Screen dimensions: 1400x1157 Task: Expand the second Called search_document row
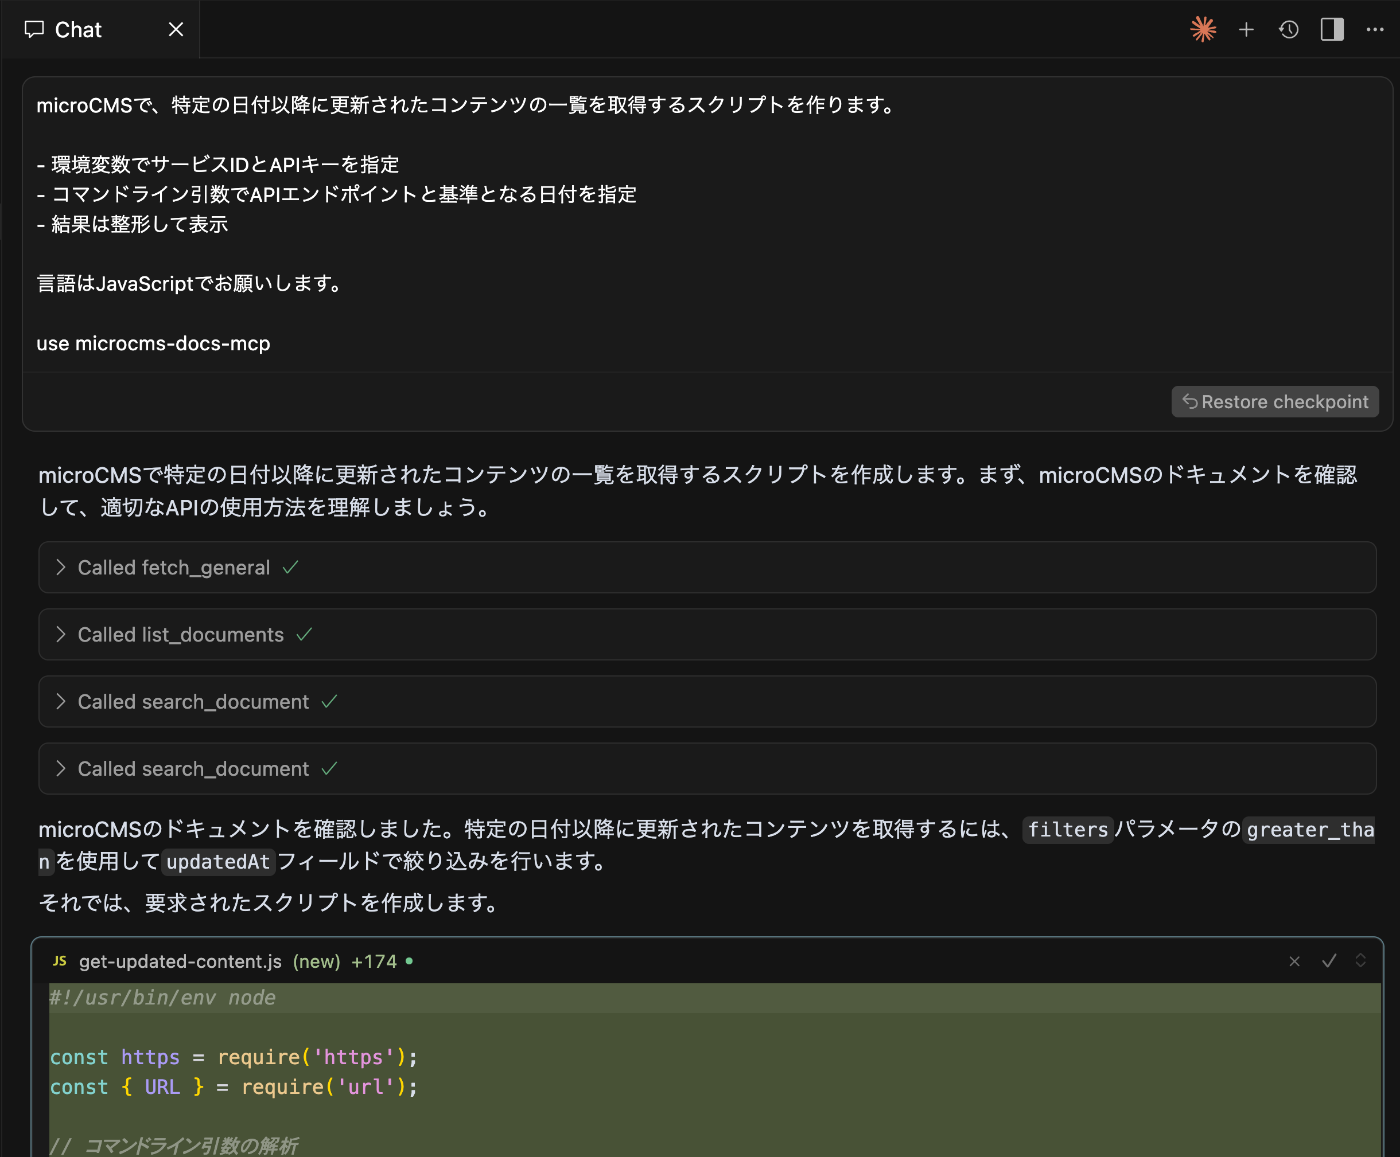coord(707,769)
